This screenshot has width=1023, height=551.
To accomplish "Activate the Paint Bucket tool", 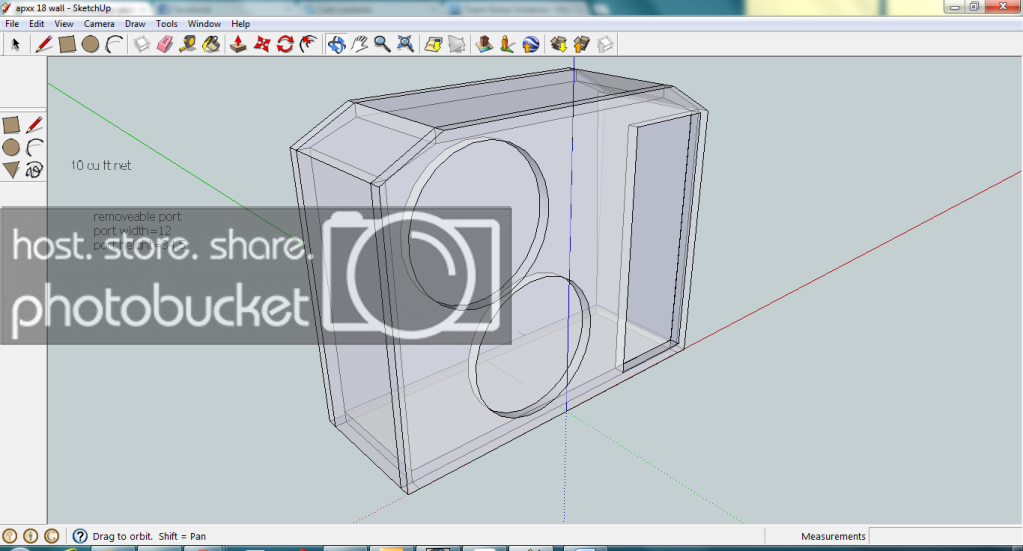I will pos(211,44).
